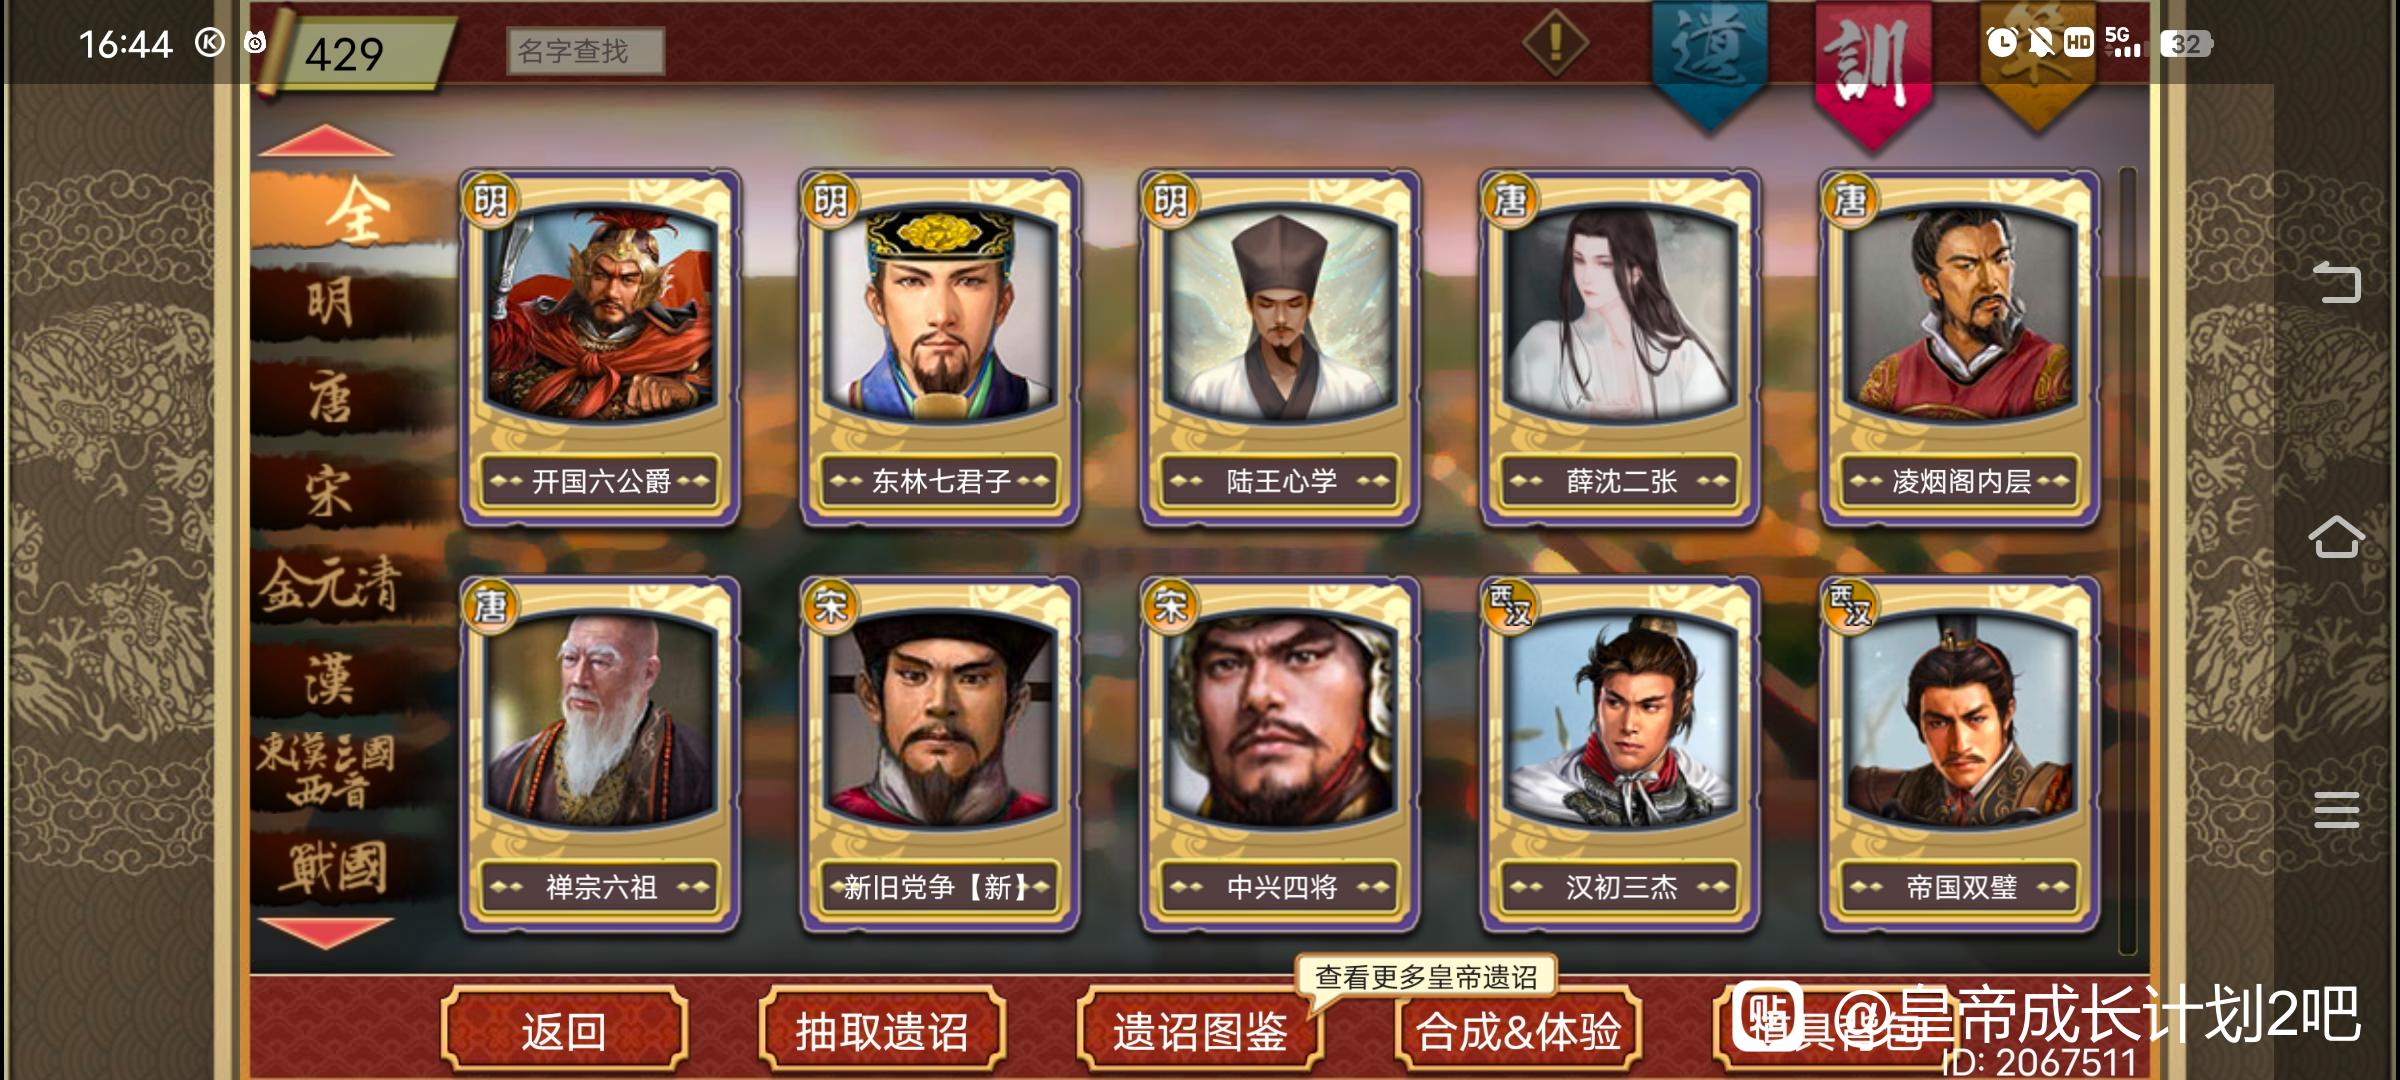
Task: Filter cards by 明 dynasty tab
Action: [x=332, y=303]
